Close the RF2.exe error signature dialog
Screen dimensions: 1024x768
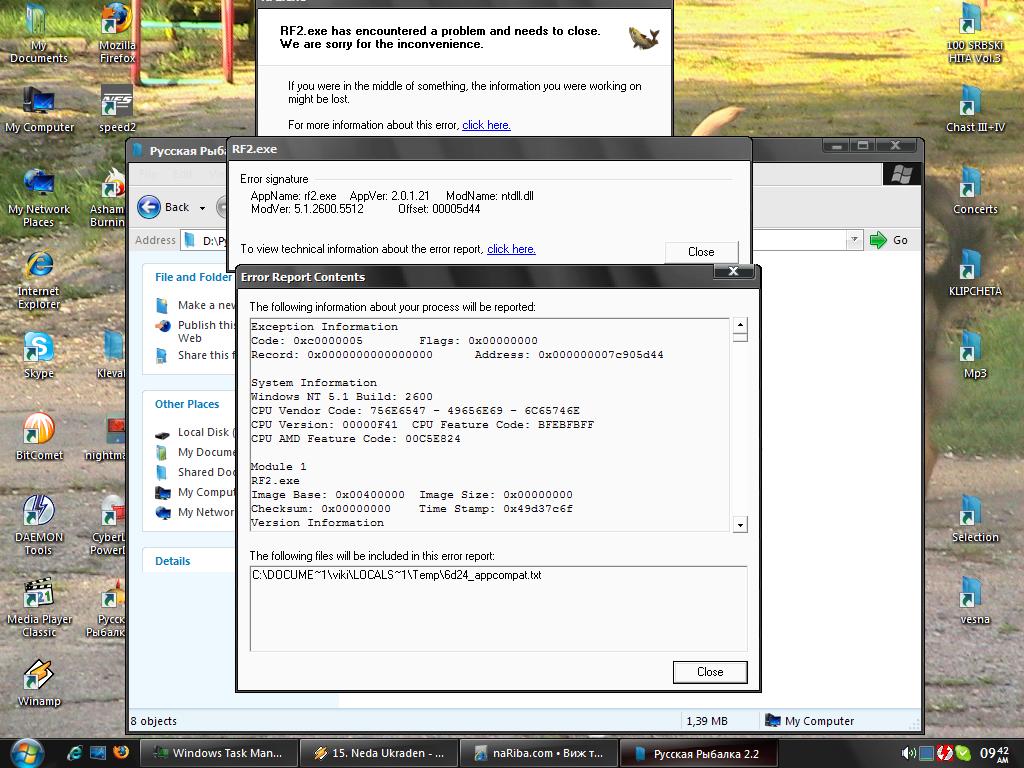pyautogui.click(x=701, y=252)
